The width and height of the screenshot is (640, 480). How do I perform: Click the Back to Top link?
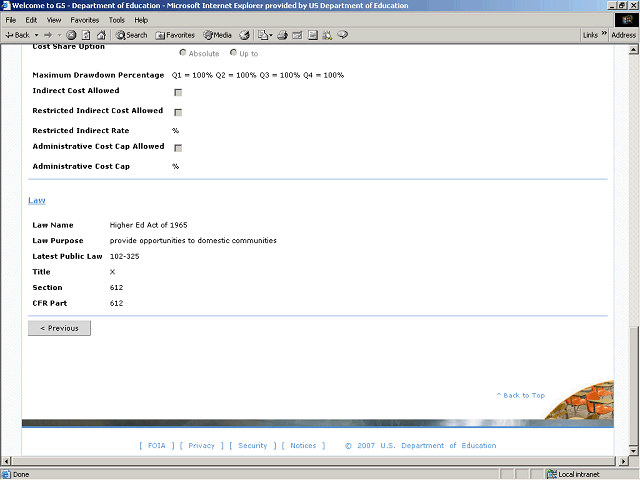coord(520,395)
